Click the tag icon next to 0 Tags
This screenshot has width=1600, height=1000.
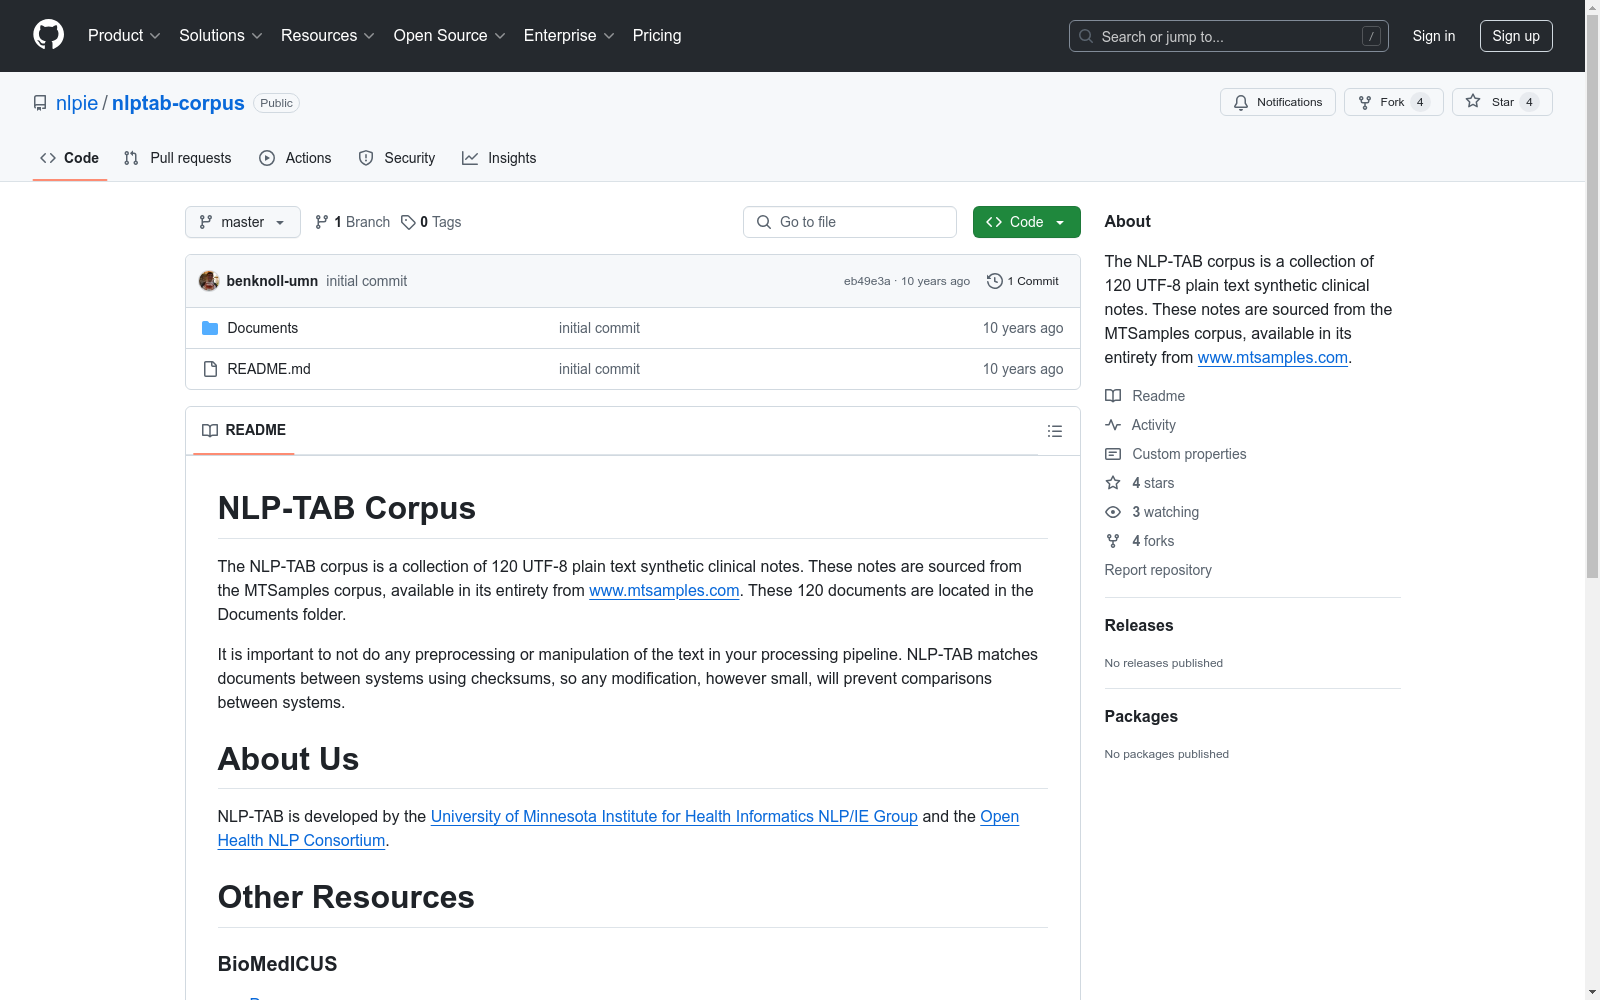point(408,222)
